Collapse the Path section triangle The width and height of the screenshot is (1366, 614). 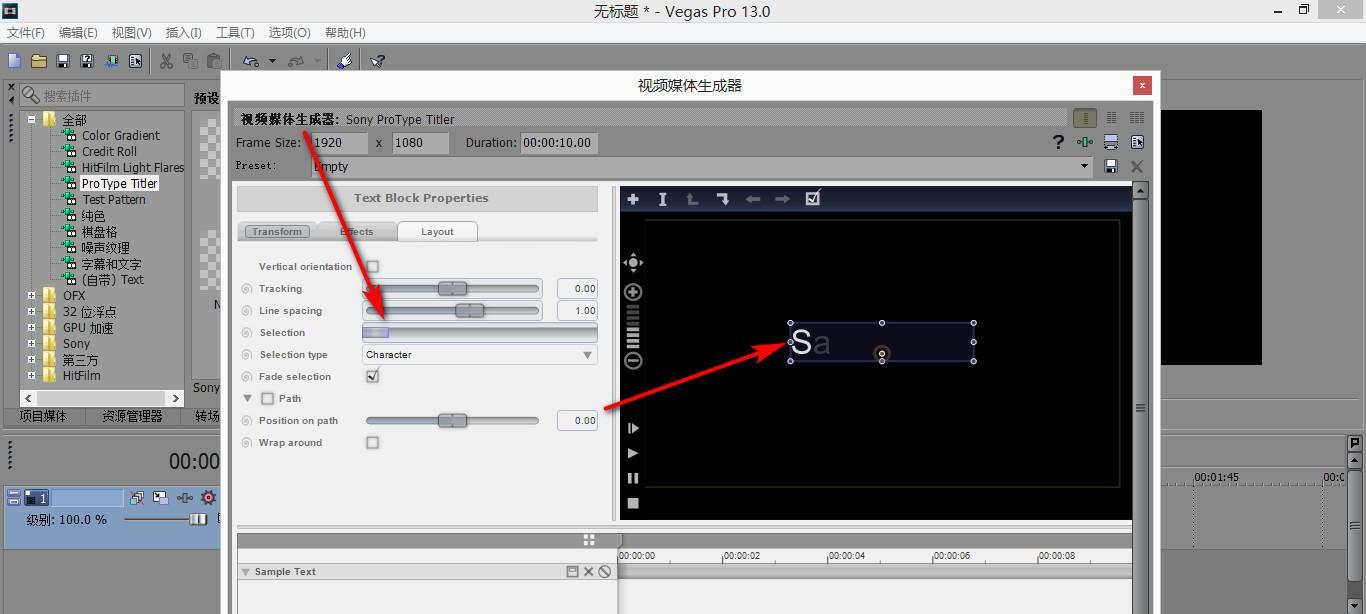point(247,399)
